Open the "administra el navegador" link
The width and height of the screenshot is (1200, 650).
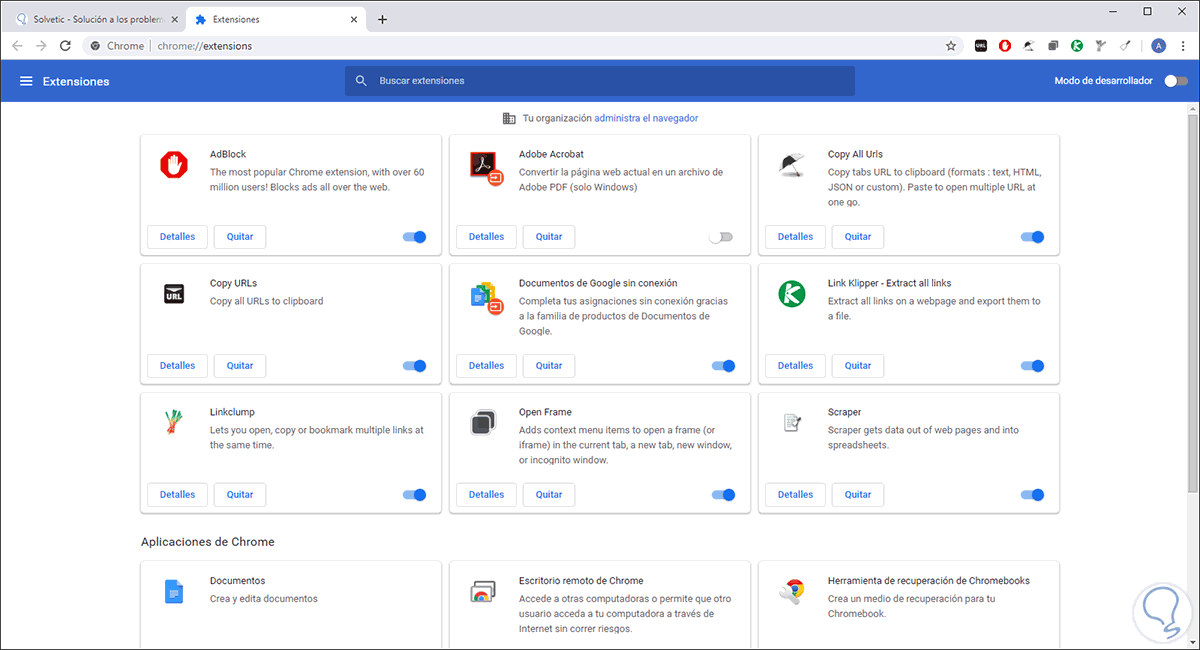pos(645,118)
